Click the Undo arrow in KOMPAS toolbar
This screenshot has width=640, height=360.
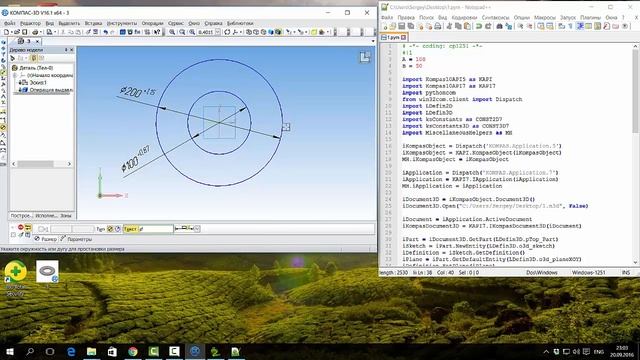tap(105, 32)
